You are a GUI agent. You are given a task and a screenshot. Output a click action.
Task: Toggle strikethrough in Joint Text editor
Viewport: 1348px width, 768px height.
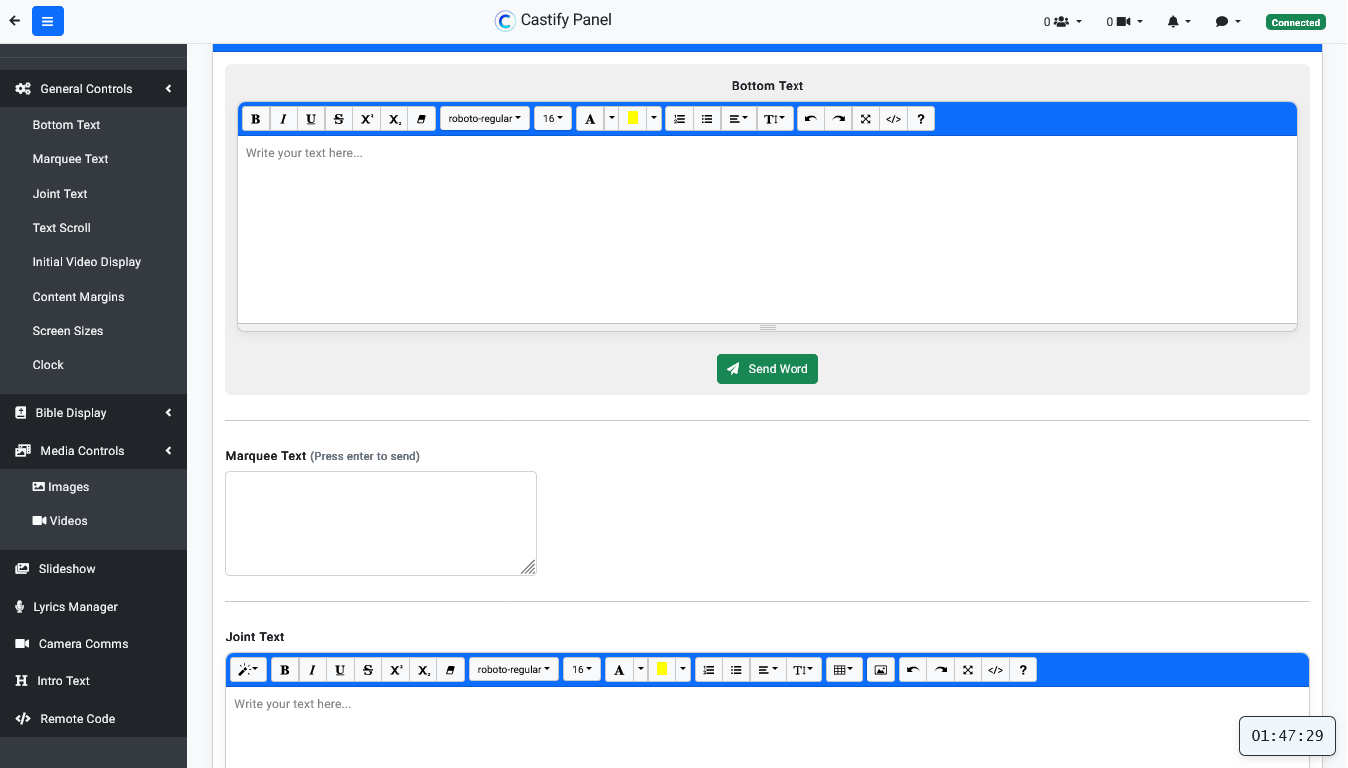[369, 670]
